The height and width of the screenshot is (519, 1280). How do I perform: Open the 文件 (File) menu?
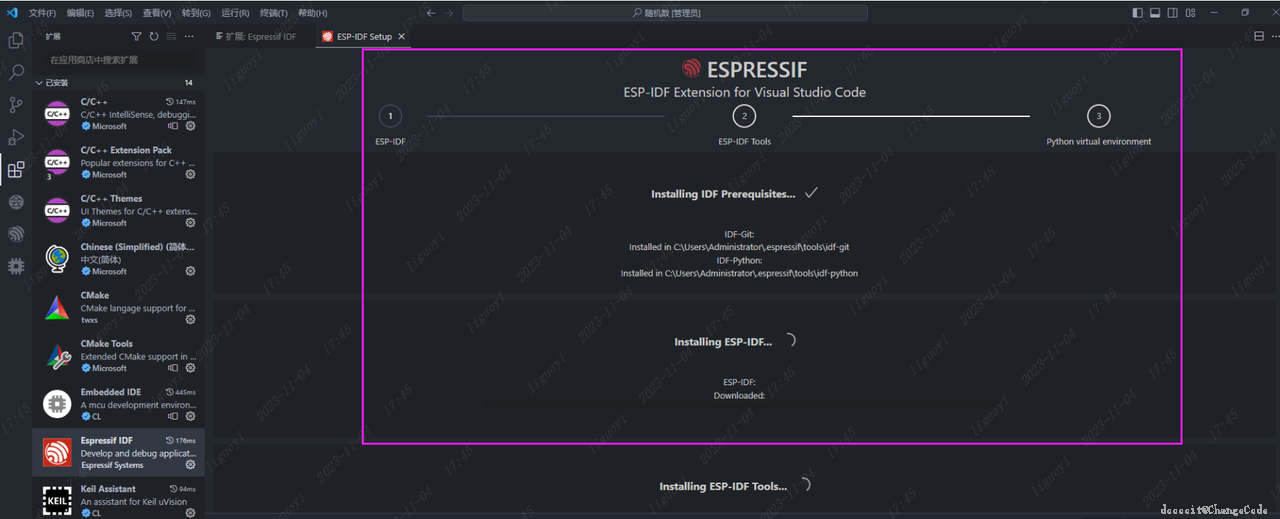coord(42,13)
